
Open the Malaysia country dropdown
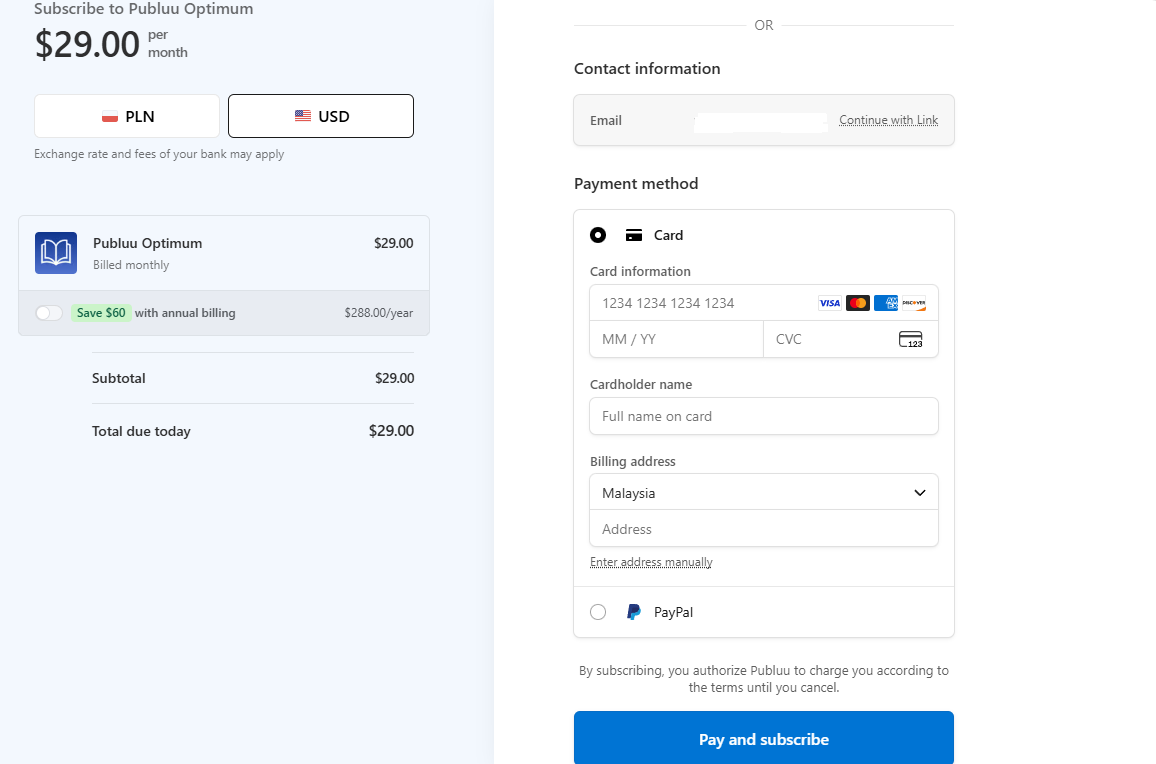click(x=764, y=493)
